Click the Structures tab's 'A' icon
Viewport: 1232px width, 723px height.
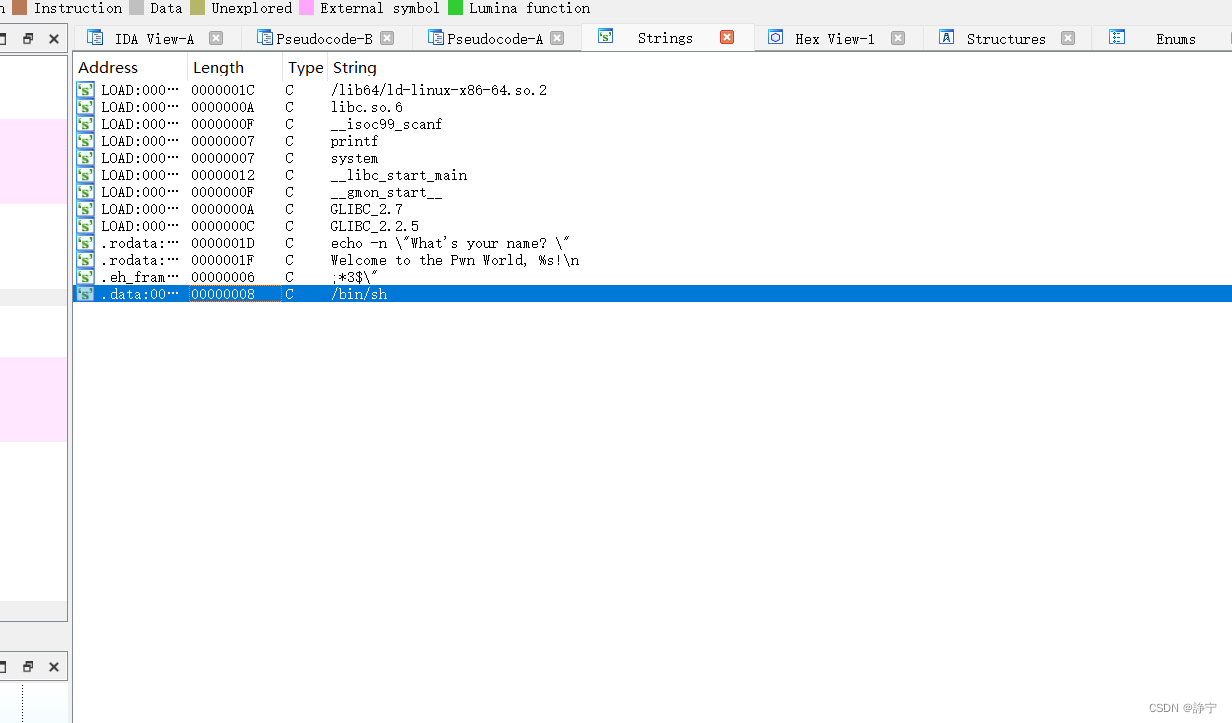pyautogui.click(x=946, y=38)
